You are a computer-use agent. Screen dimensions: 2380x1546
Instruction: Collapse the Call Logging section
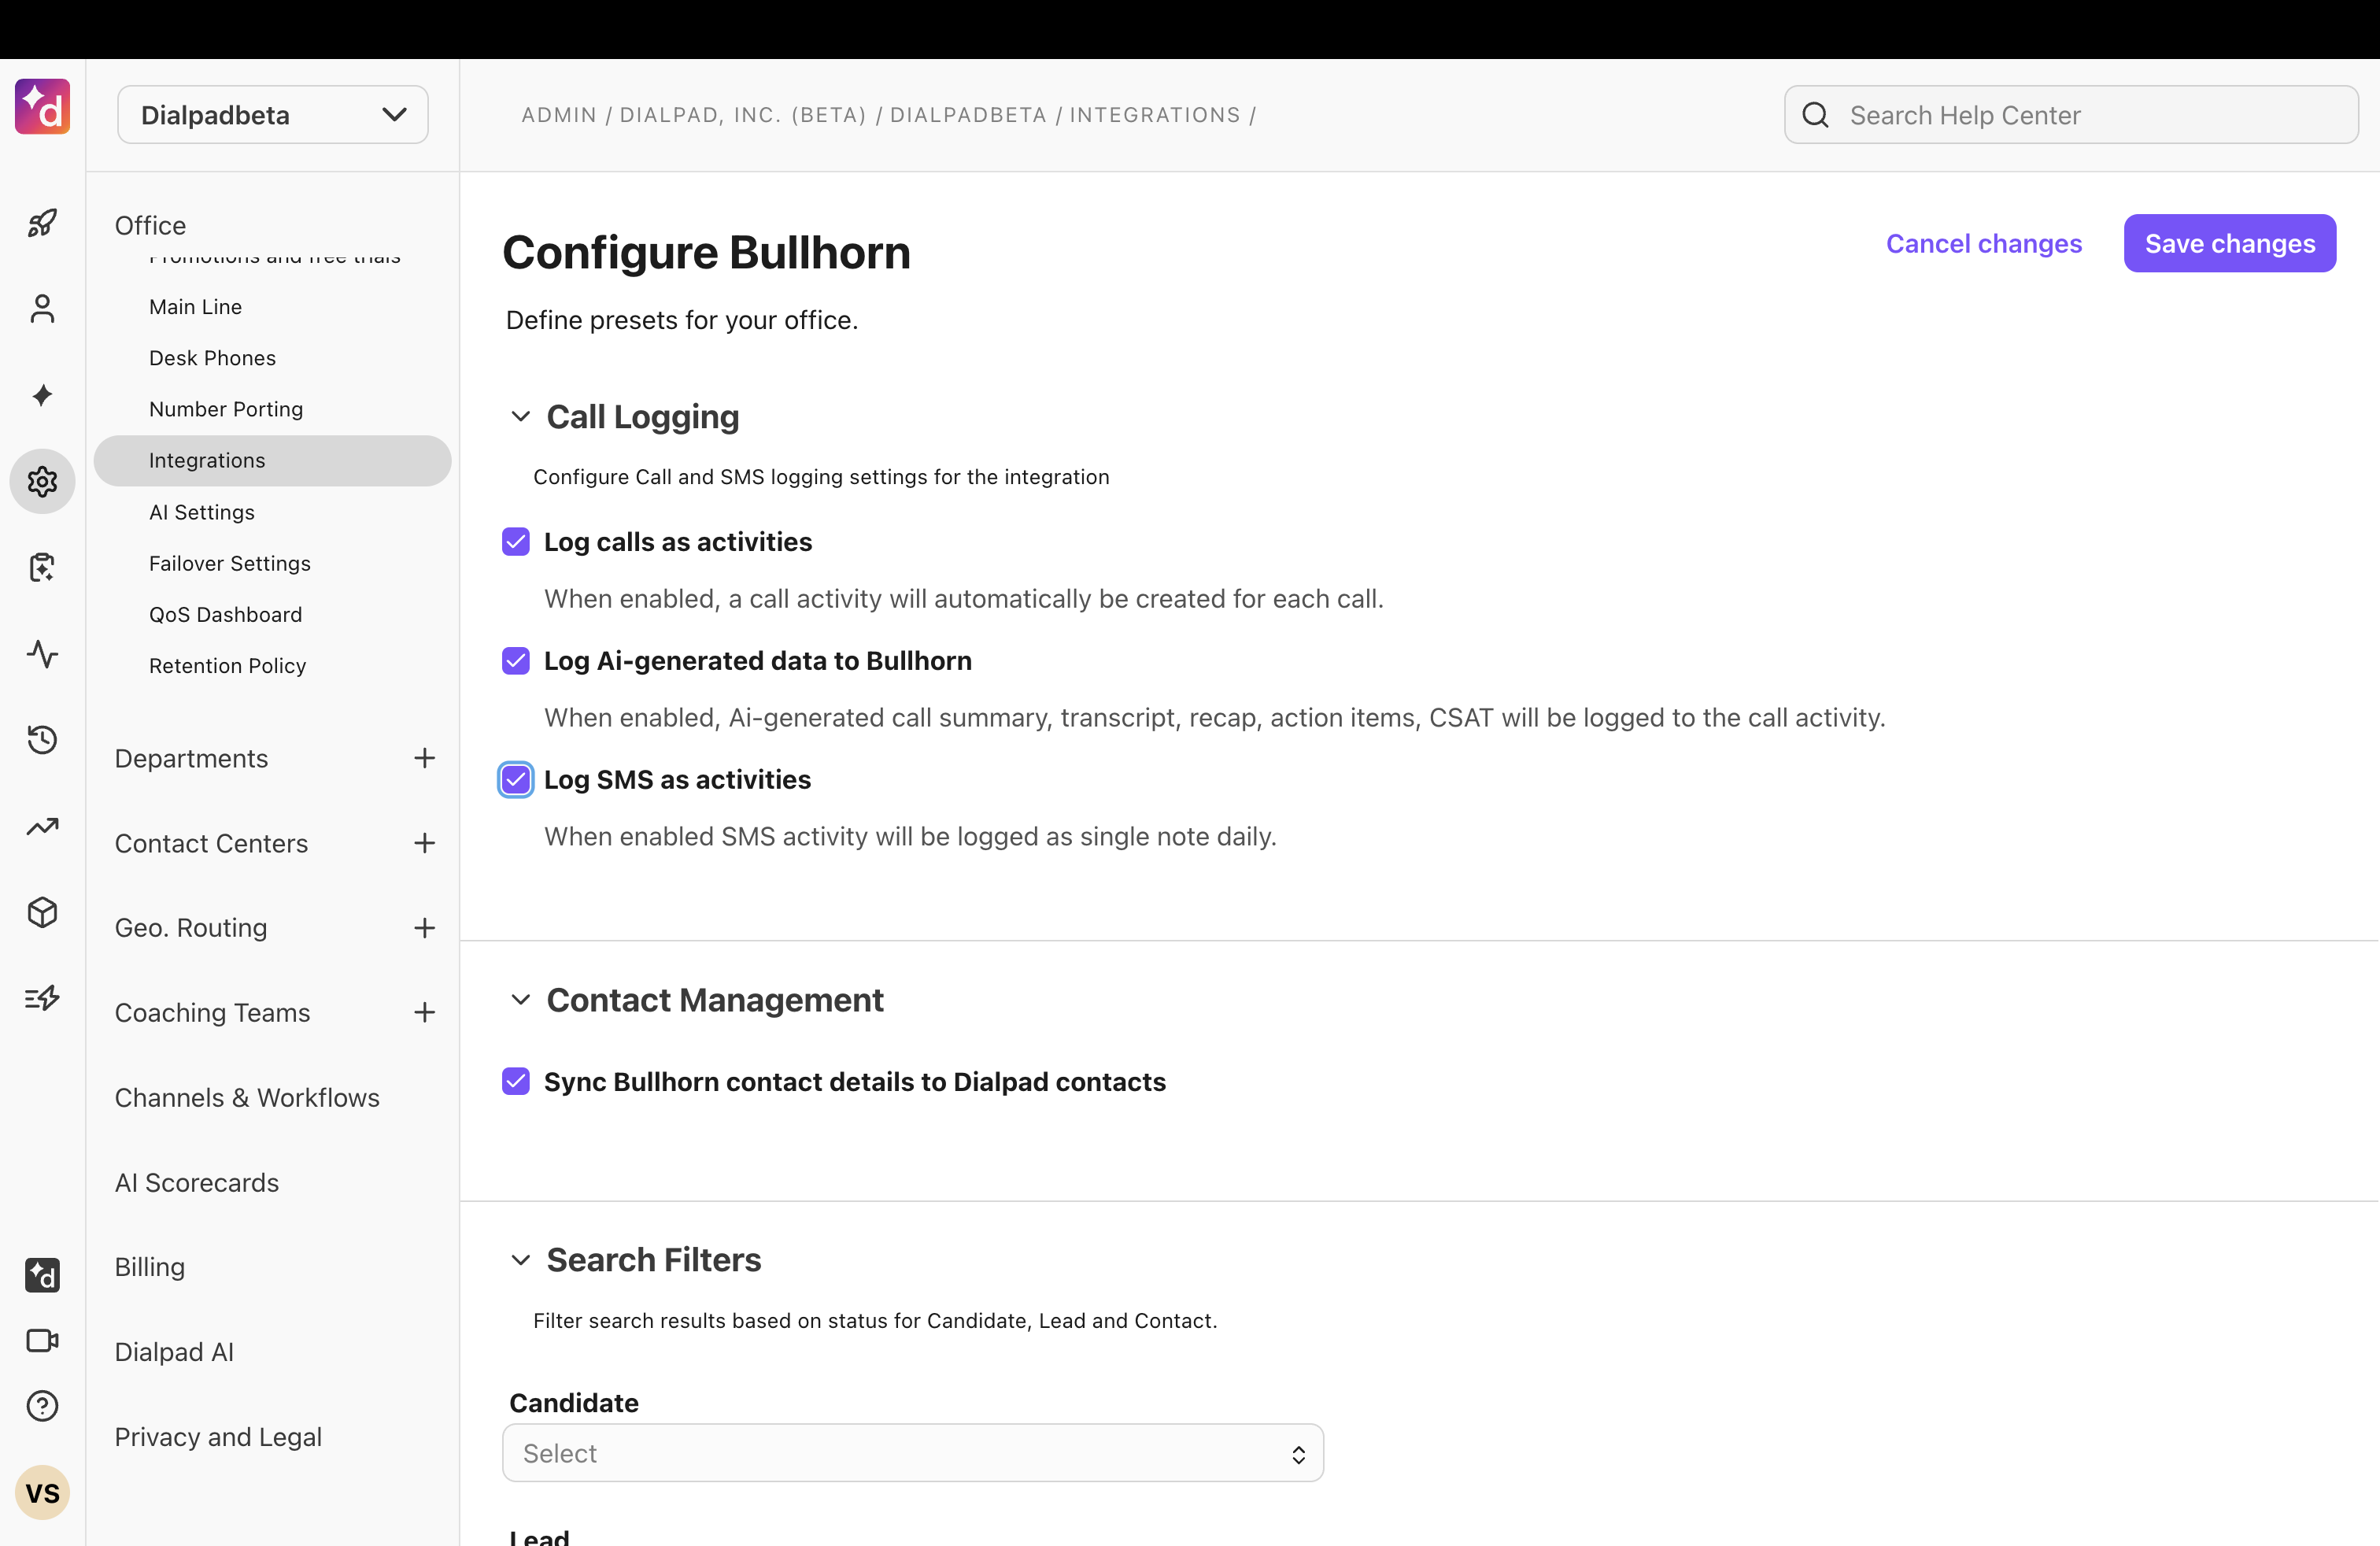[520, 416]
